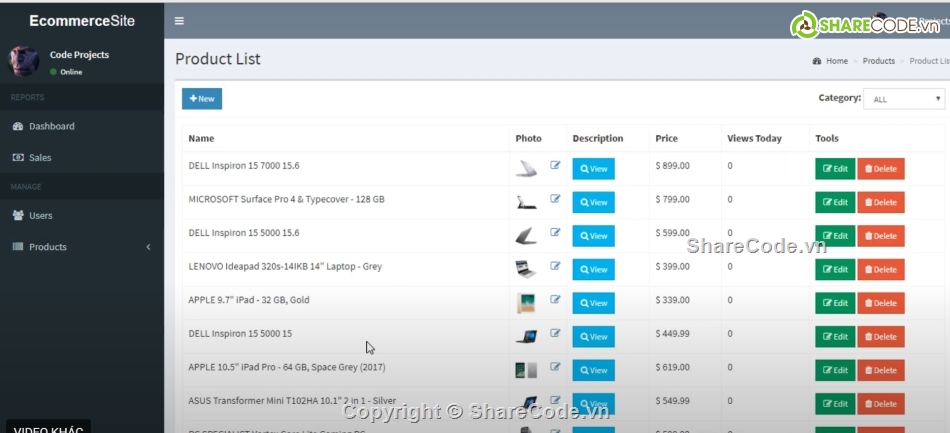View the description of APPLE 10.5" iPad Pro
This screenshot has width=950, height=433.
[x=593, y=370]
